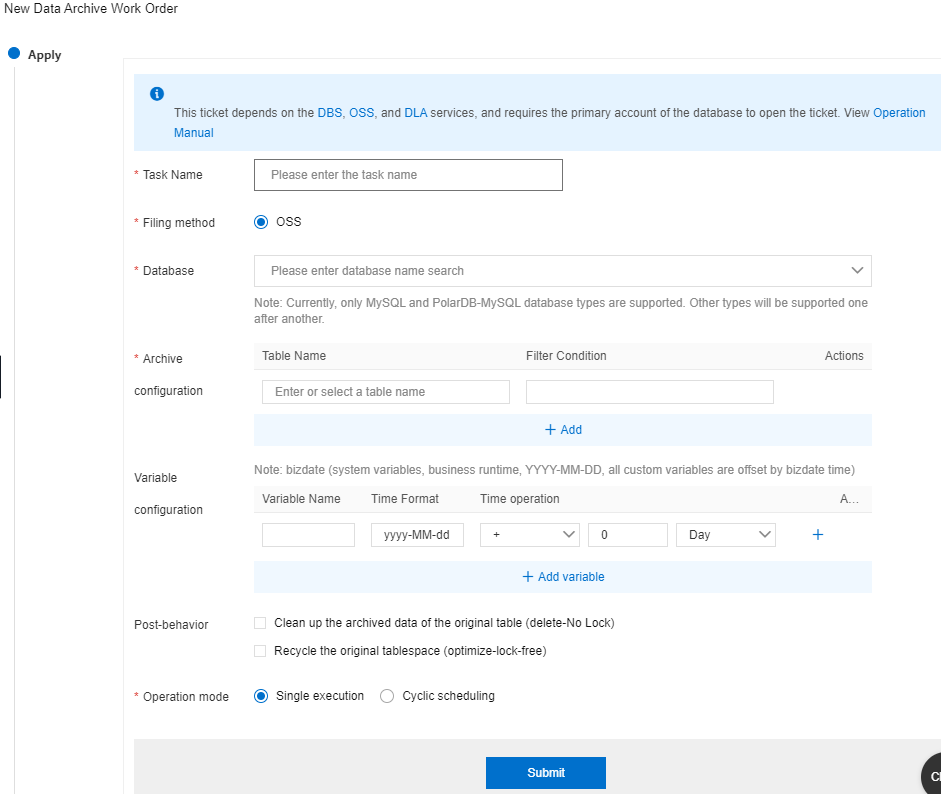Open the DLA service link
The image size is (941, 794).
point(415,113)
